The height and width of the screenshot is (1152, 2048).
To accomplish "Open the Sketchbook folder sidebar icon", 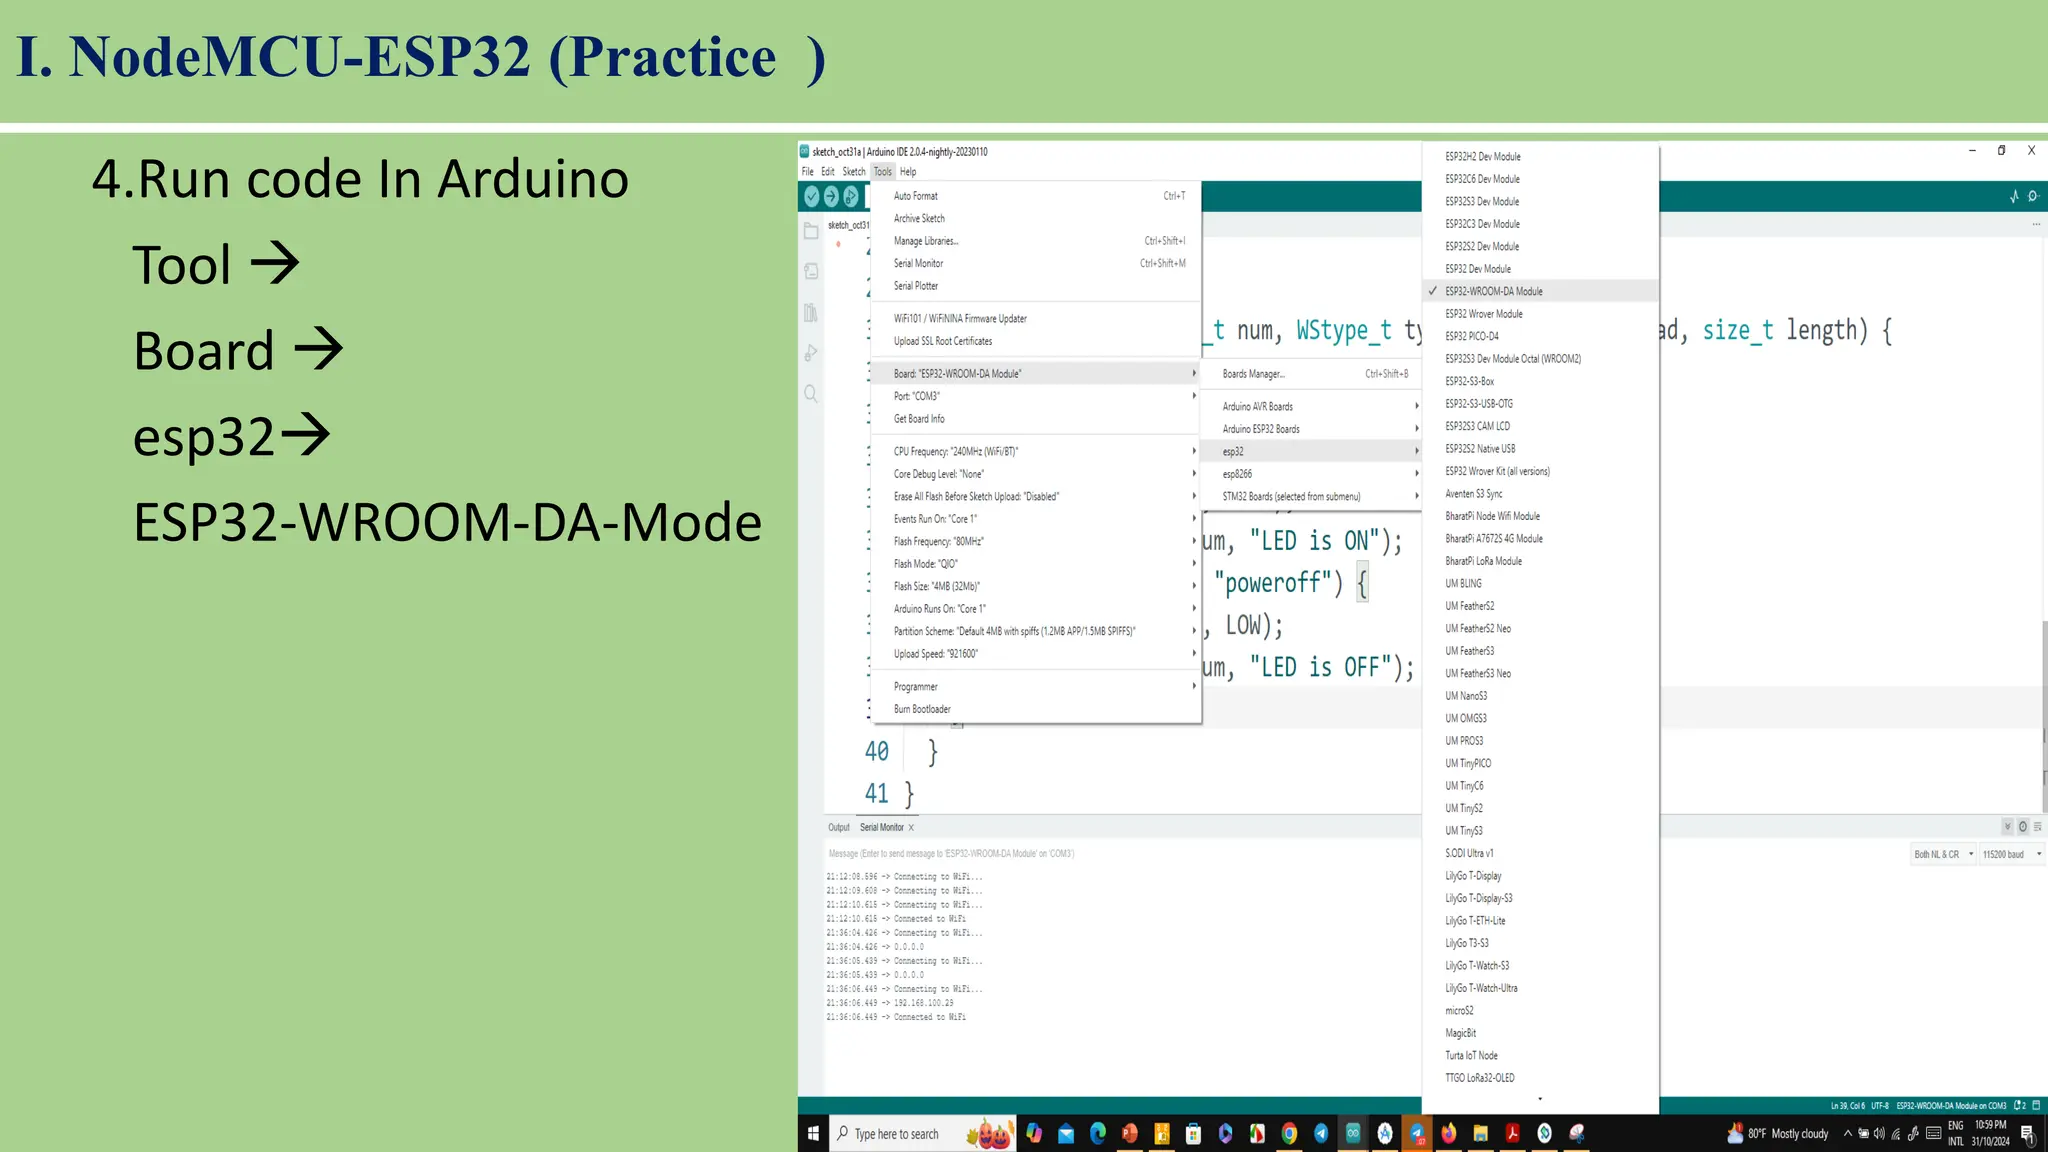I will pyautogui.click(x=811, y=231).
